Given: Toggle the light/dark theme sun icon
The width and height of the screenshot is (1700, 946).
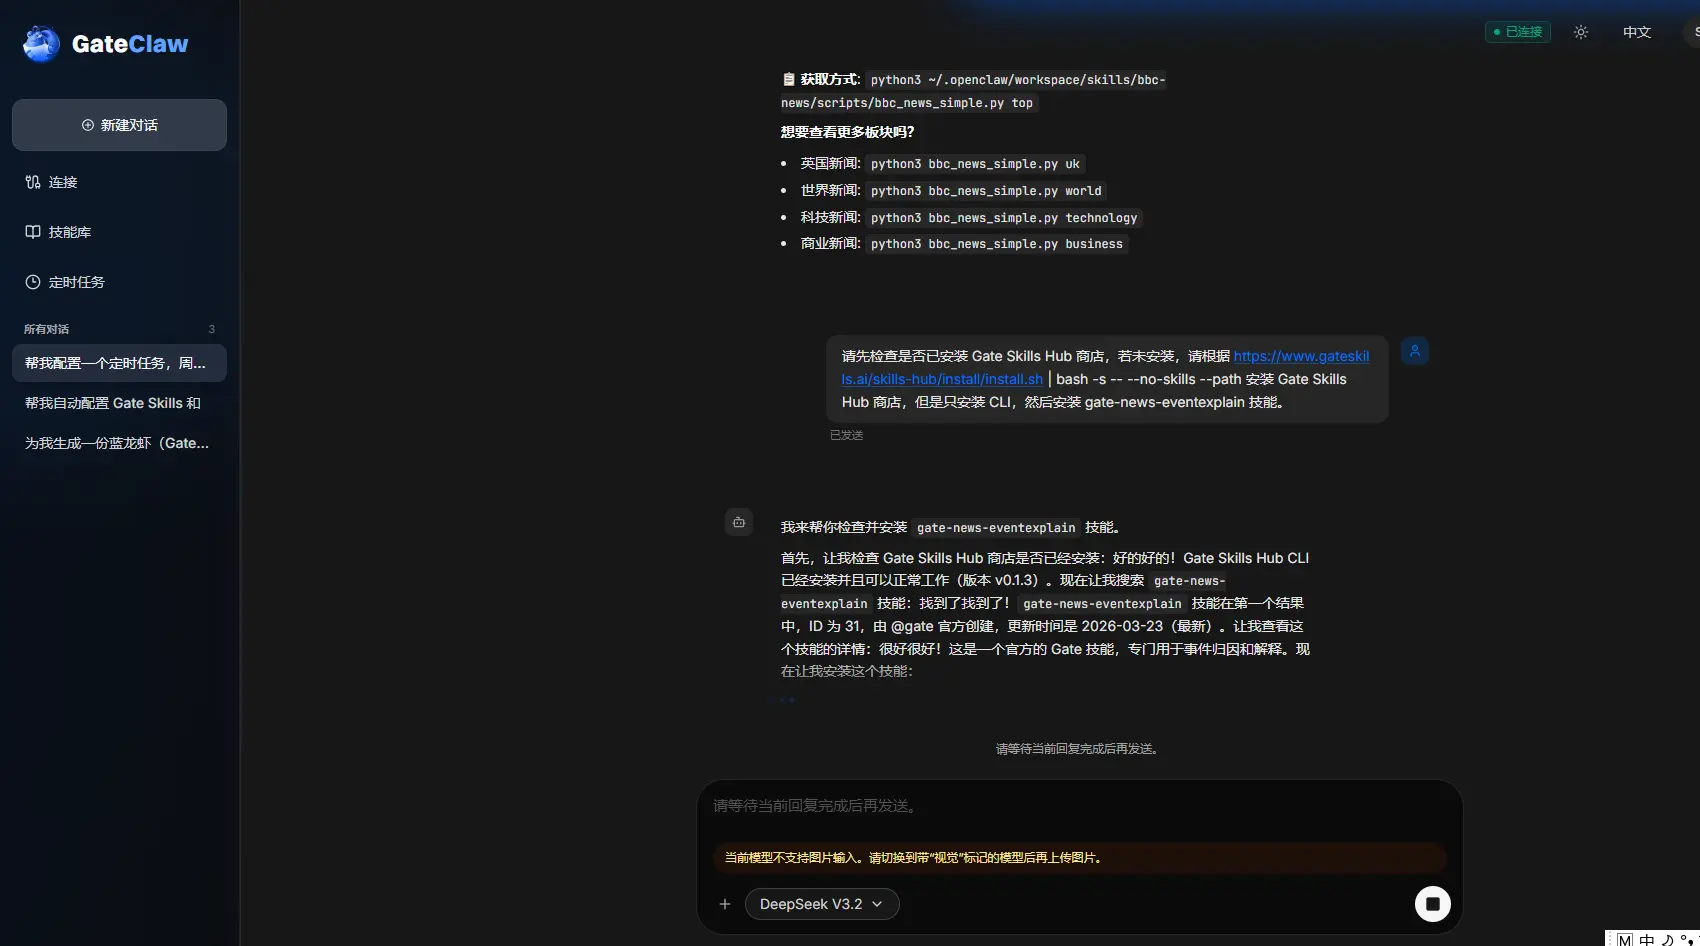Looking at the screenshot, I should pyautogui.click(x=1580, y=32).
